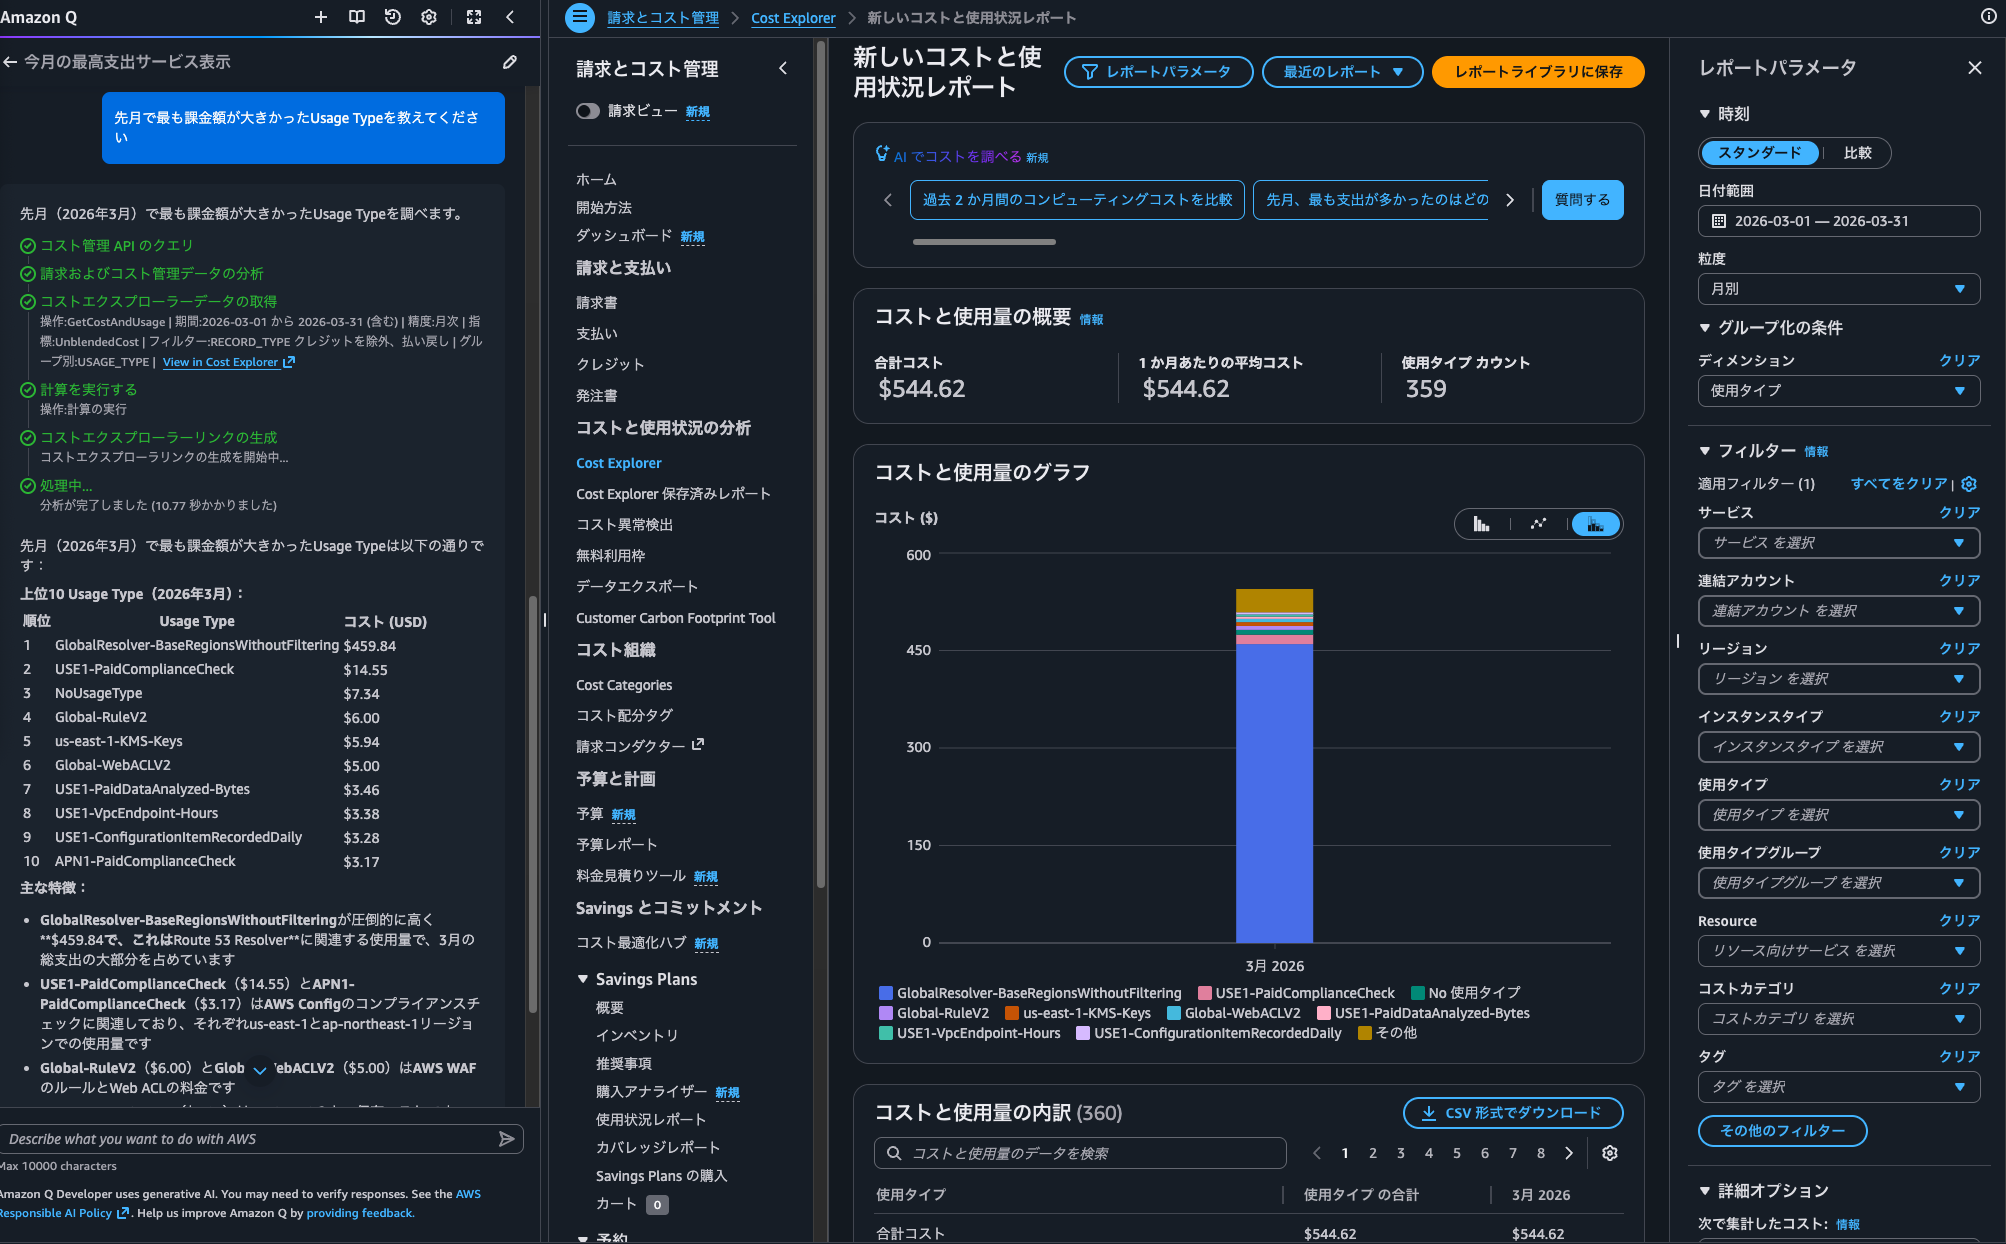The image size is (2006, 1244).
Task: Open Amazon Q conversation history
Action: pos(392,17)
